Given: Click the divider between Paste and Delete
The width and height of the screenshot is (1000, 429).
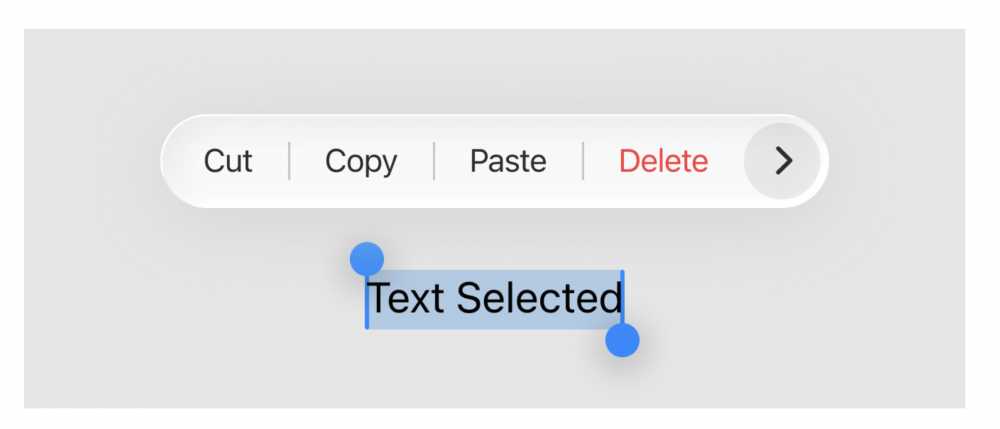Looking at the screenshot, I should [x=583, y=161].
